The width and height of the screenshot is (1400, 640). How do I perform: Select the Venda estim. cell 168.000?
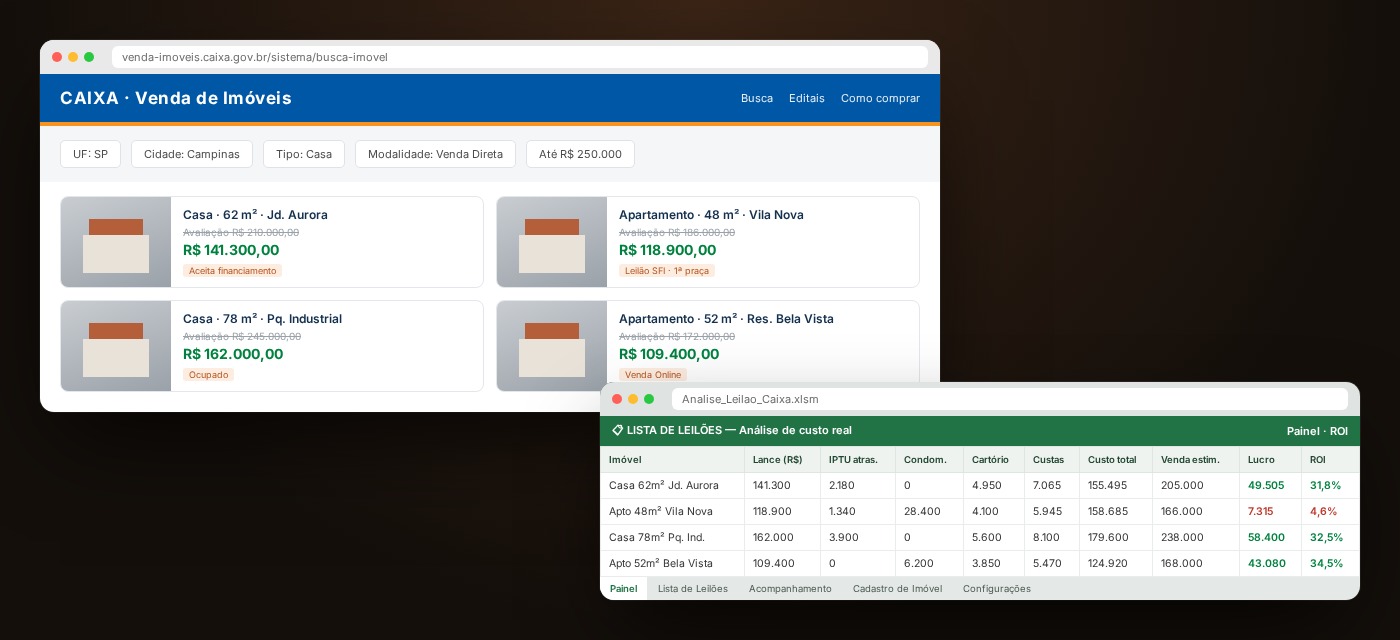[1196, 563]
